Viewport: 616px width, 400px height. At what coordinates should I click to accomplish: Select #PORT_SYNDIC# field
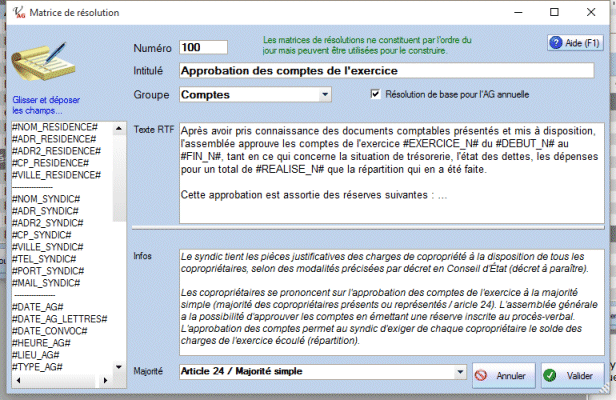point(48,271)
